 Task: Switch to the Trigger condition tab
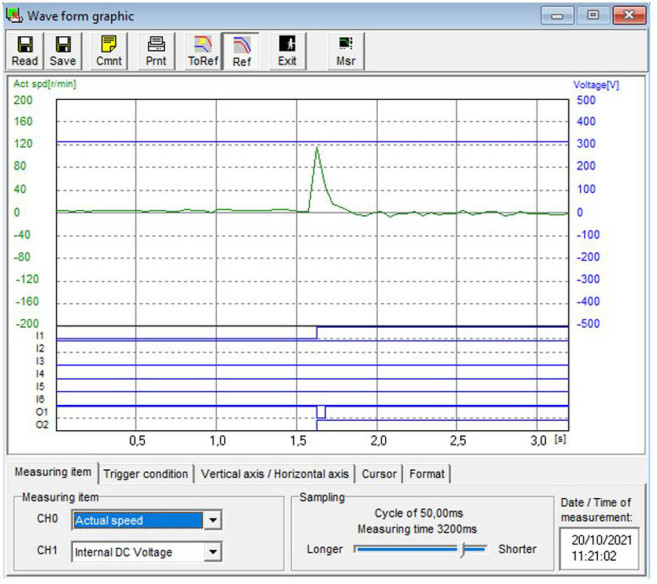(x=146, y=473)
